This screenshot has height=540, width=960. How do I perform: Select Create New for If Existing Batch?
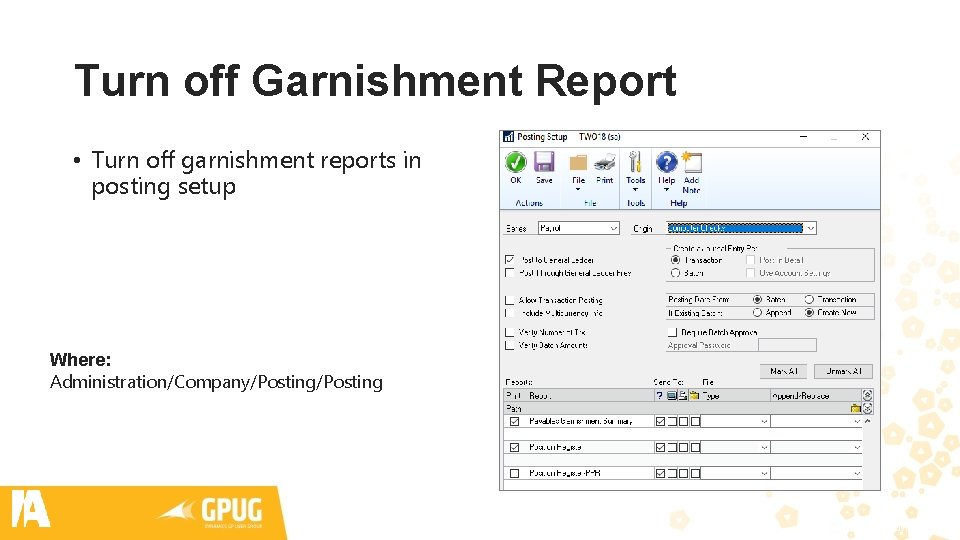point(809,312)
